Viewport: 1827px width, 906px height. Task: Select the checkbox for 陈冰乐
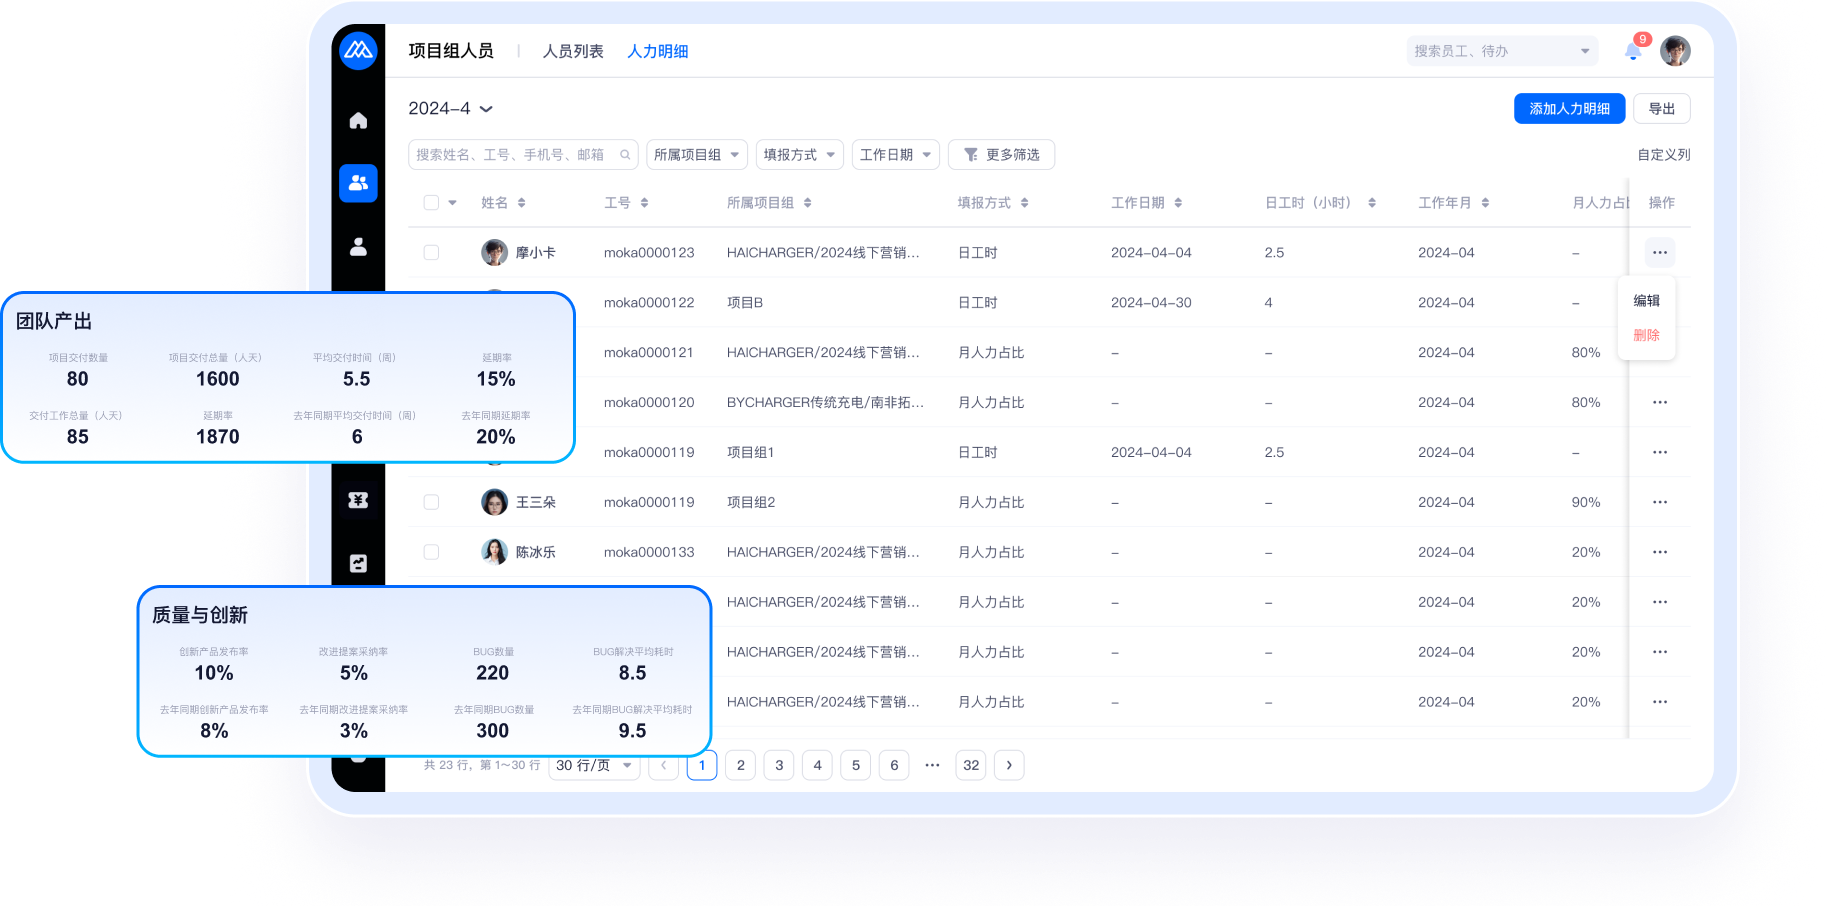431,552
